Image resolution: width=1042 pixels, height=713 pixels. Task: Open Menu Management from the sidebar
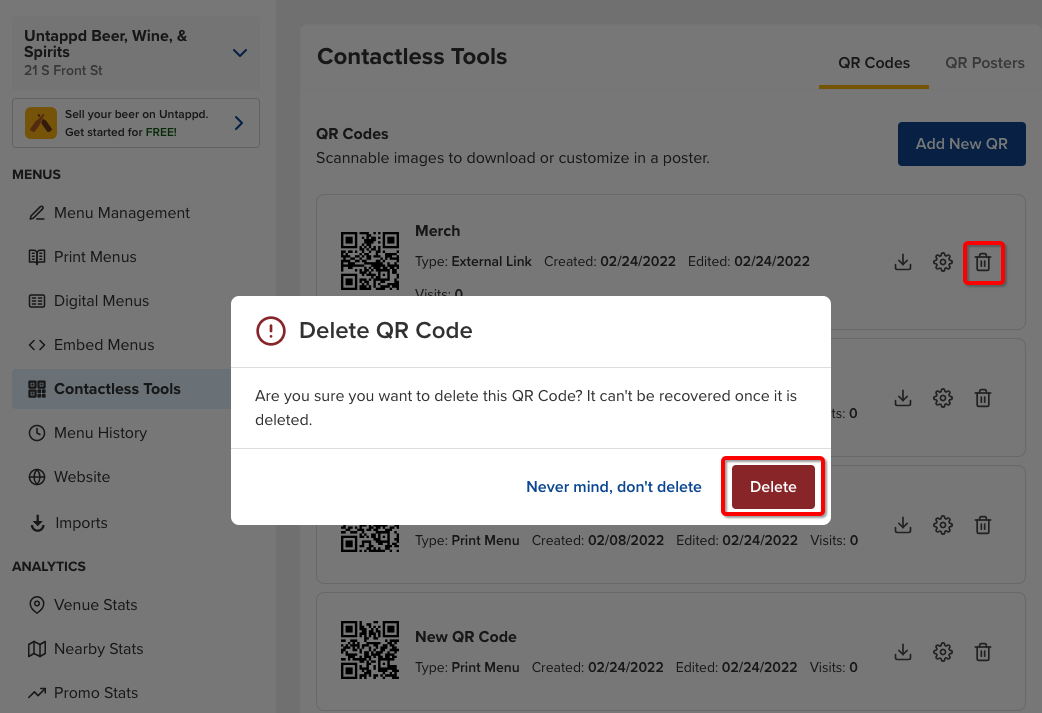(x=122, y=212)
